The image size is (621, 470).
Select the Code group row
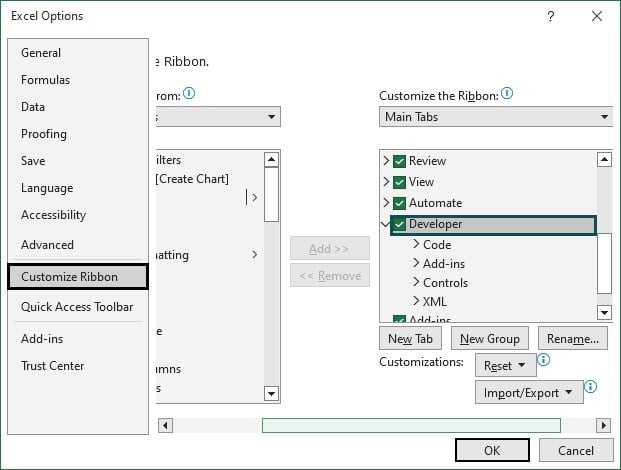click(437, 245)
